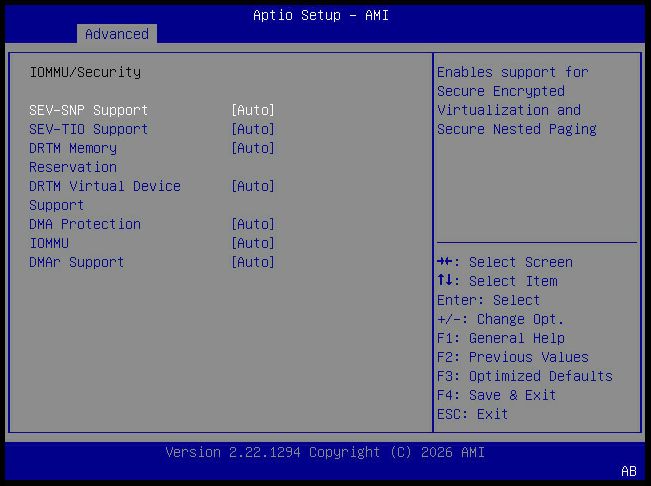Click the IOMMU/Security page heading
651x486 pixels.
85,72
